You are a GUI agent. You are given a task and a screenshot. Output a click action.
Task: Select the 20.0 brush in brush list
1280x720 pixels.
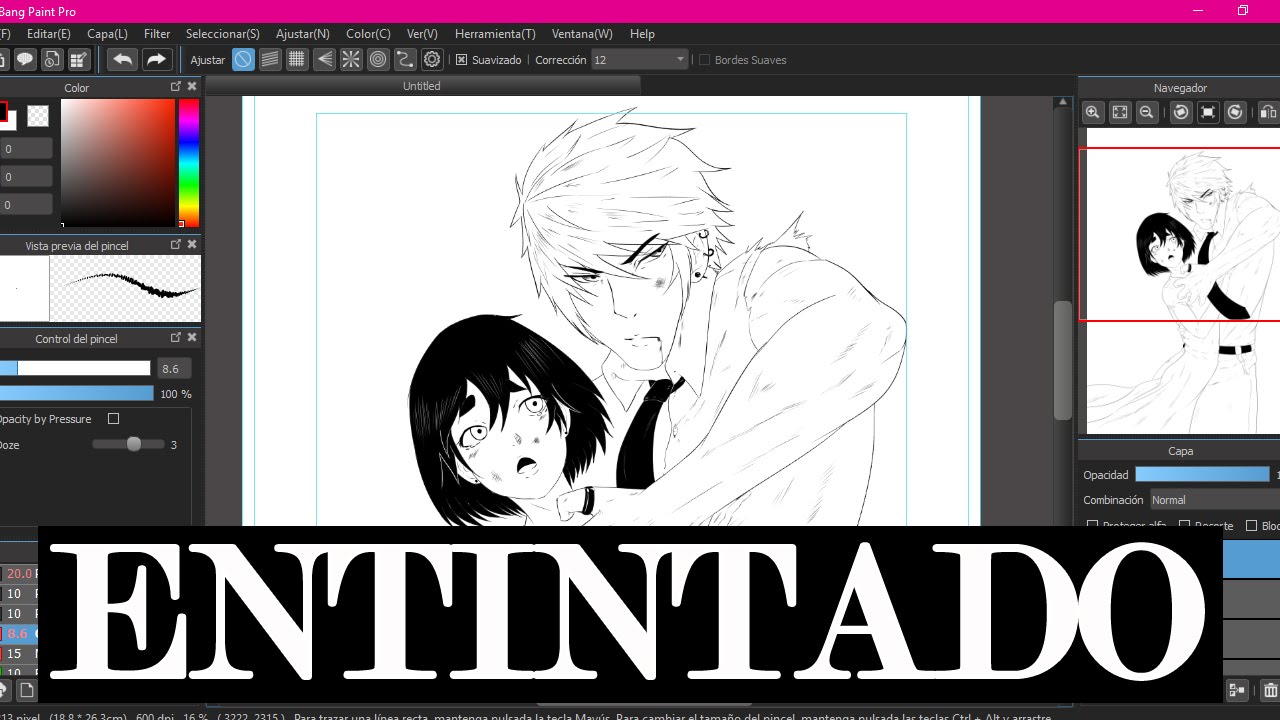[19, 573]
